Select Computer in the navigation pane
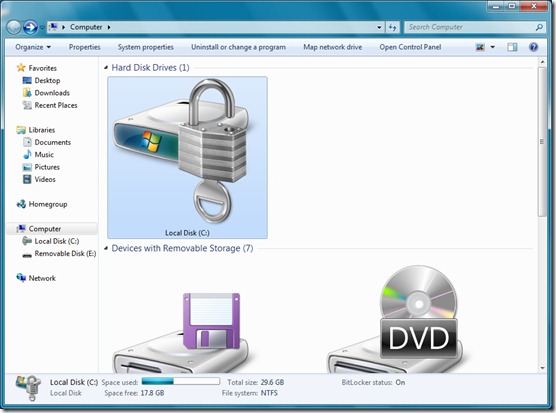Viewport: 556px width, 413px height. (45, 229)
